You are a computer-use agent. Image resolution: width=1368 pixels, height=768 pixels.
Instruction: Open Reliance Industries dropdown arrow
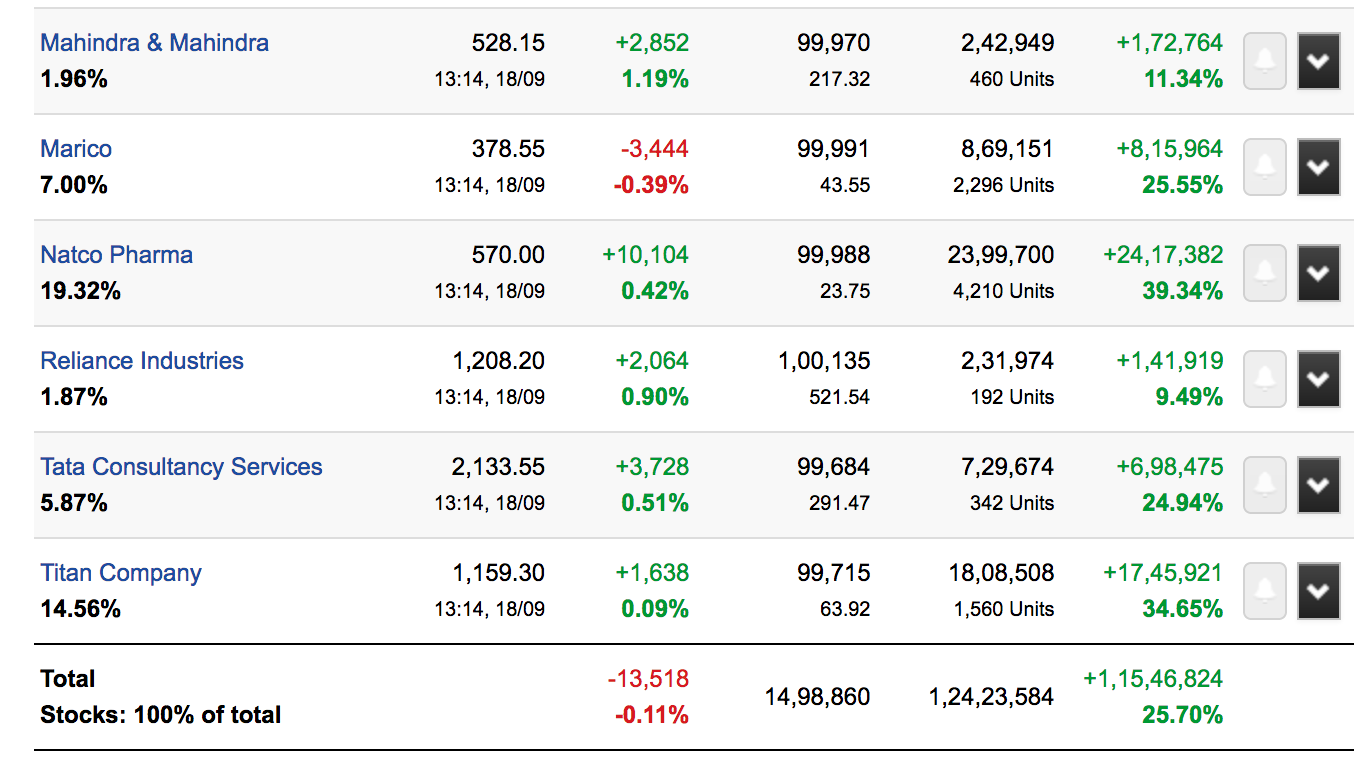click(x=1318, y=379)
